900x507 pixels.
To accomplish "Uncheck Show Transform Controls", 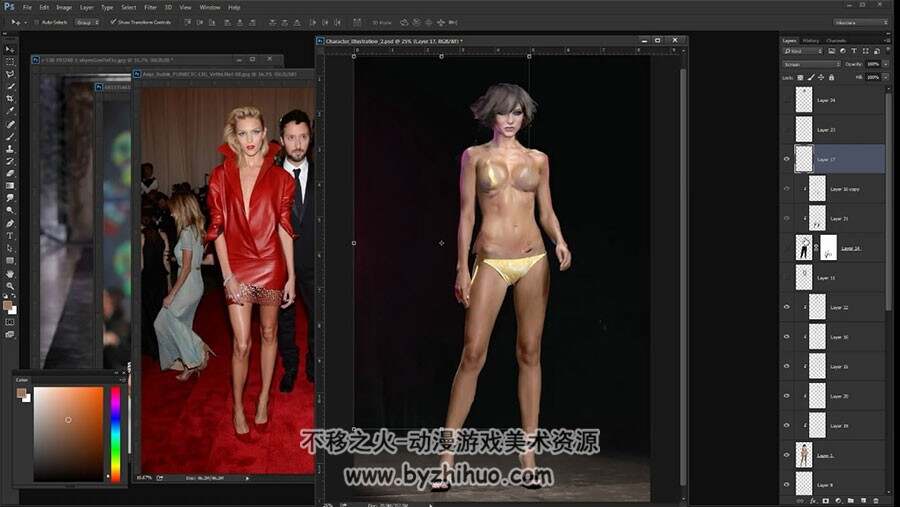I will (x=113, y=22).
